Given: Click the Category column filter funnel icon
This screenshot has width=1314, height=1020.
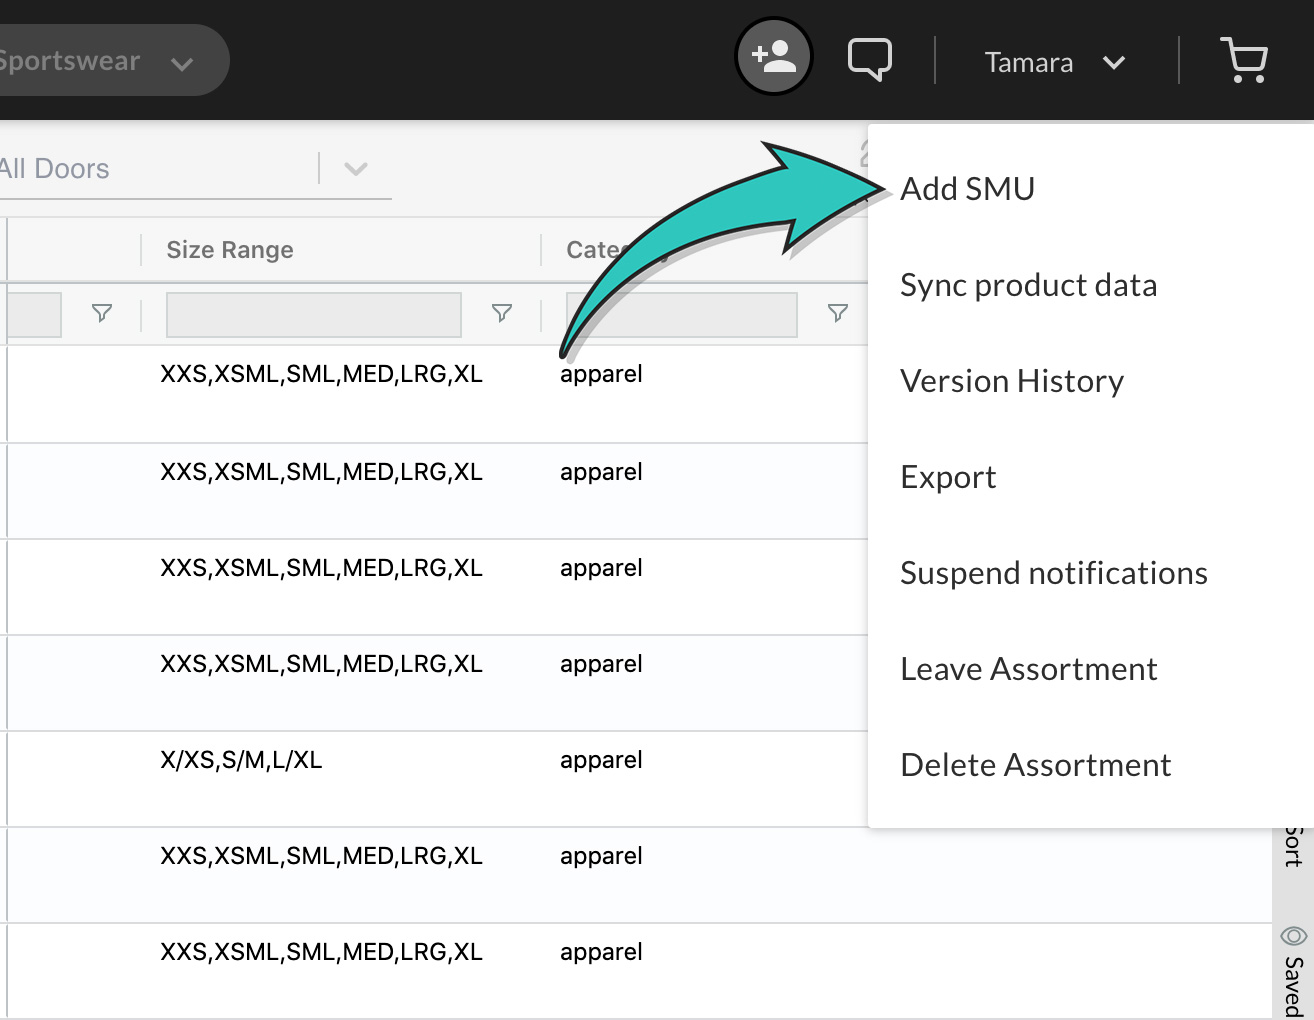Looking at the screenshot, I should [838, 314].
